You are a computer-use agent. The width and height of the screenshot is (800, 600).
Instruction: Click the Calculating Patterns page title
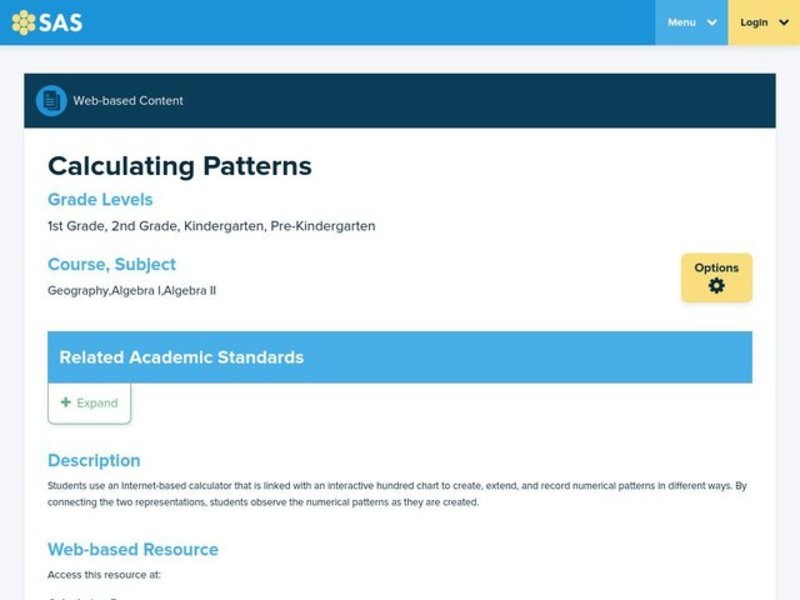[180, 166]
